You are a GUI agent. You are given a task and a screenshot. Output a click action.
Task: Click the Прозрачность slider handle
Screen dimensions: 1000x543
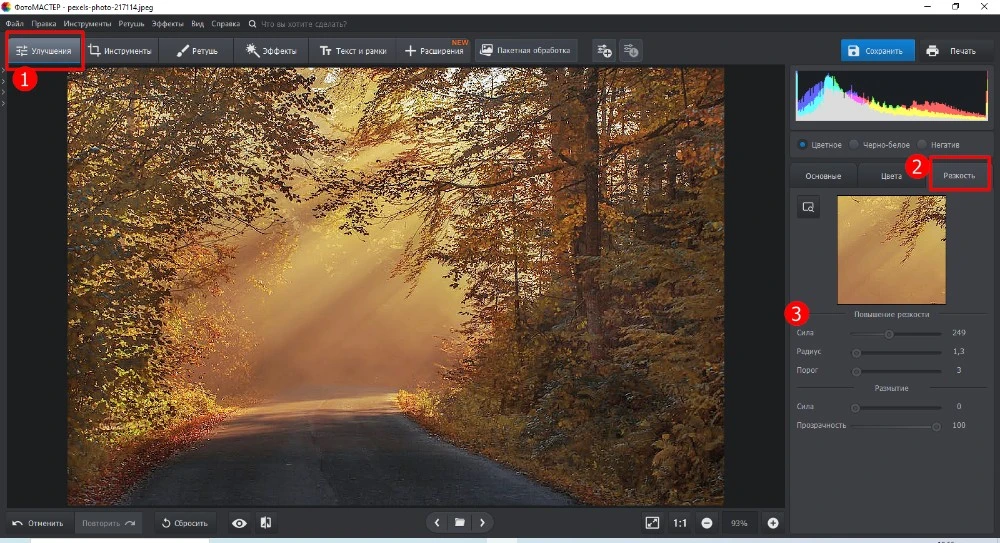click(x=936, y=426)
